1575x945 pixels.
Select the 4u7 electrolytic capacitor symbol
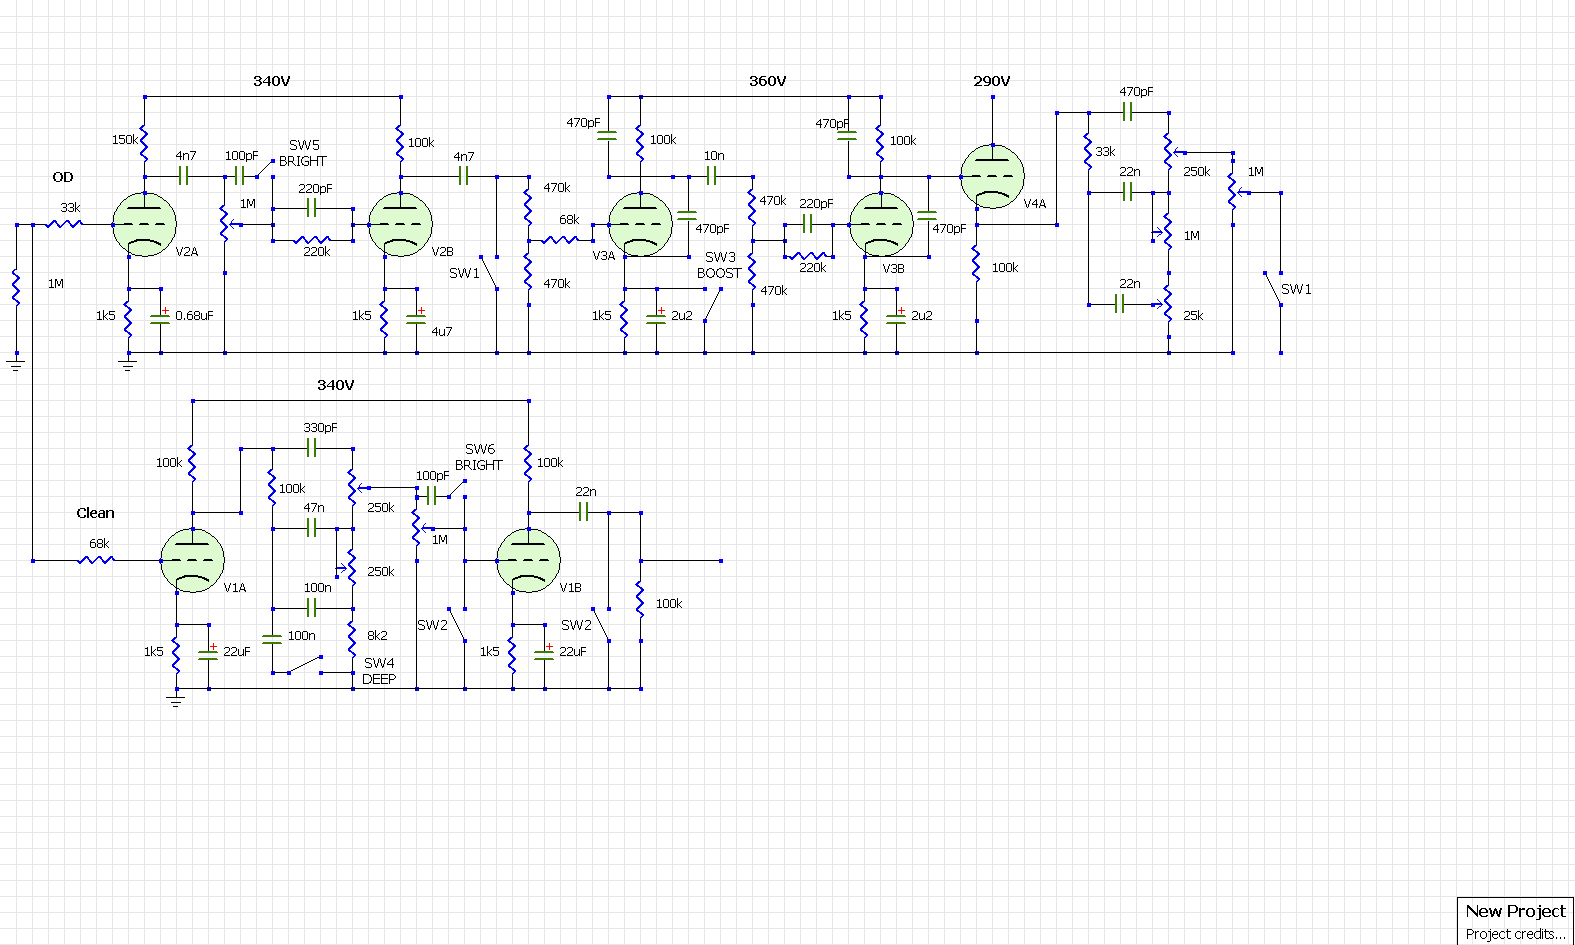click(x=416, y=318)
